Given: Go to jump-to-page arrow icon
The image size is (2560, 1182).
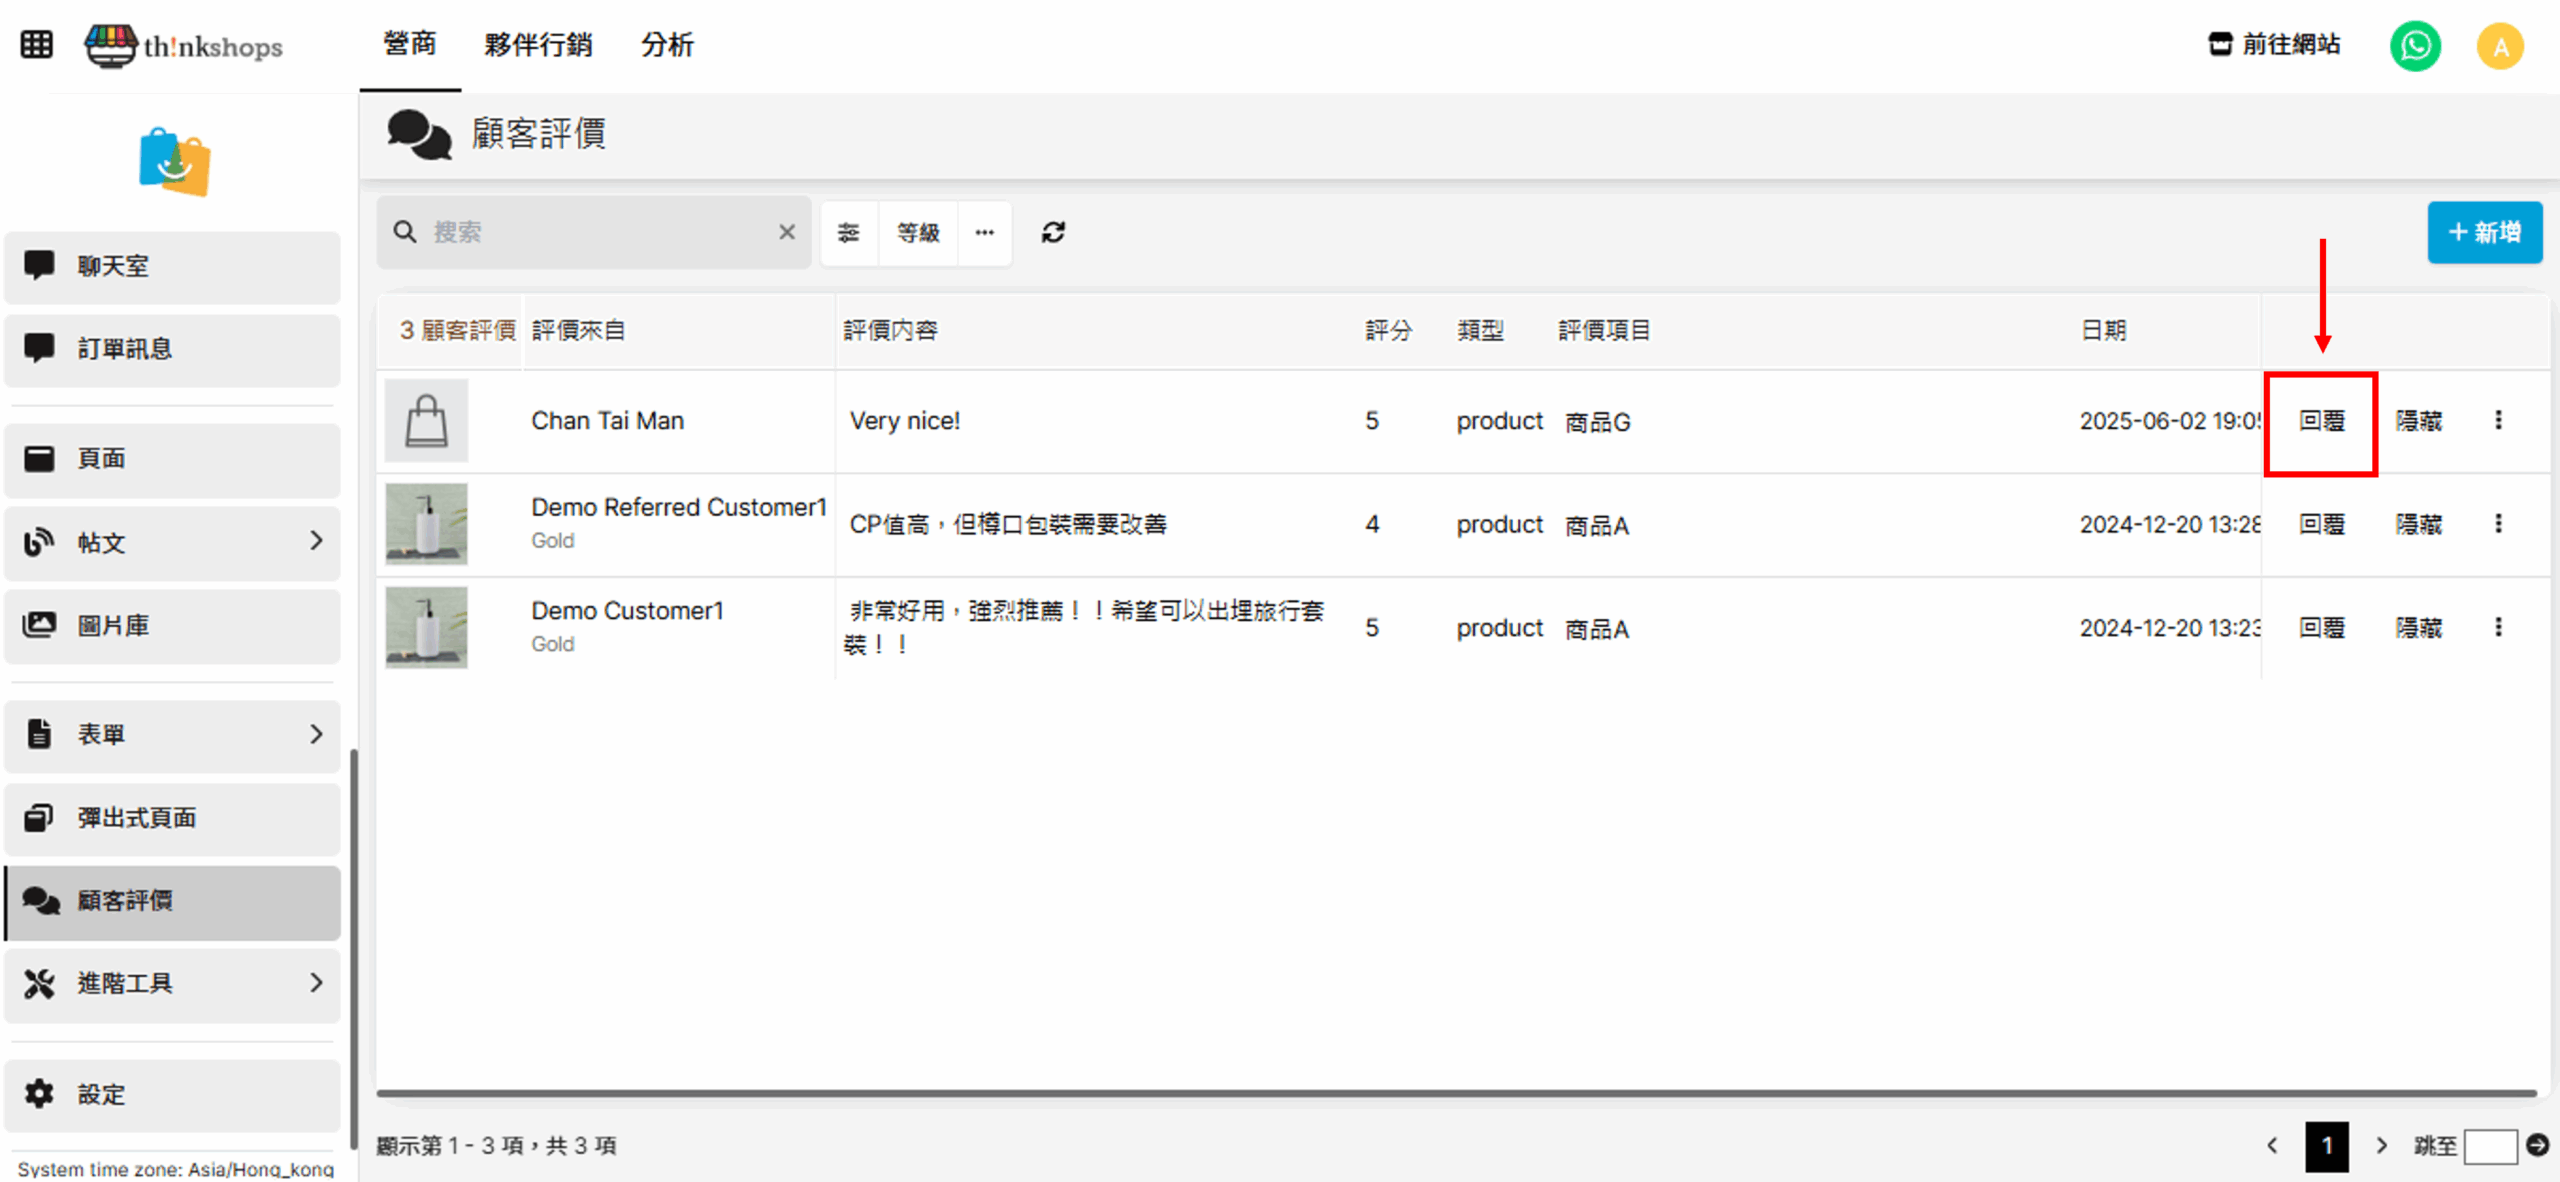Looking at the screenshot, I should coord(2537,1145).
